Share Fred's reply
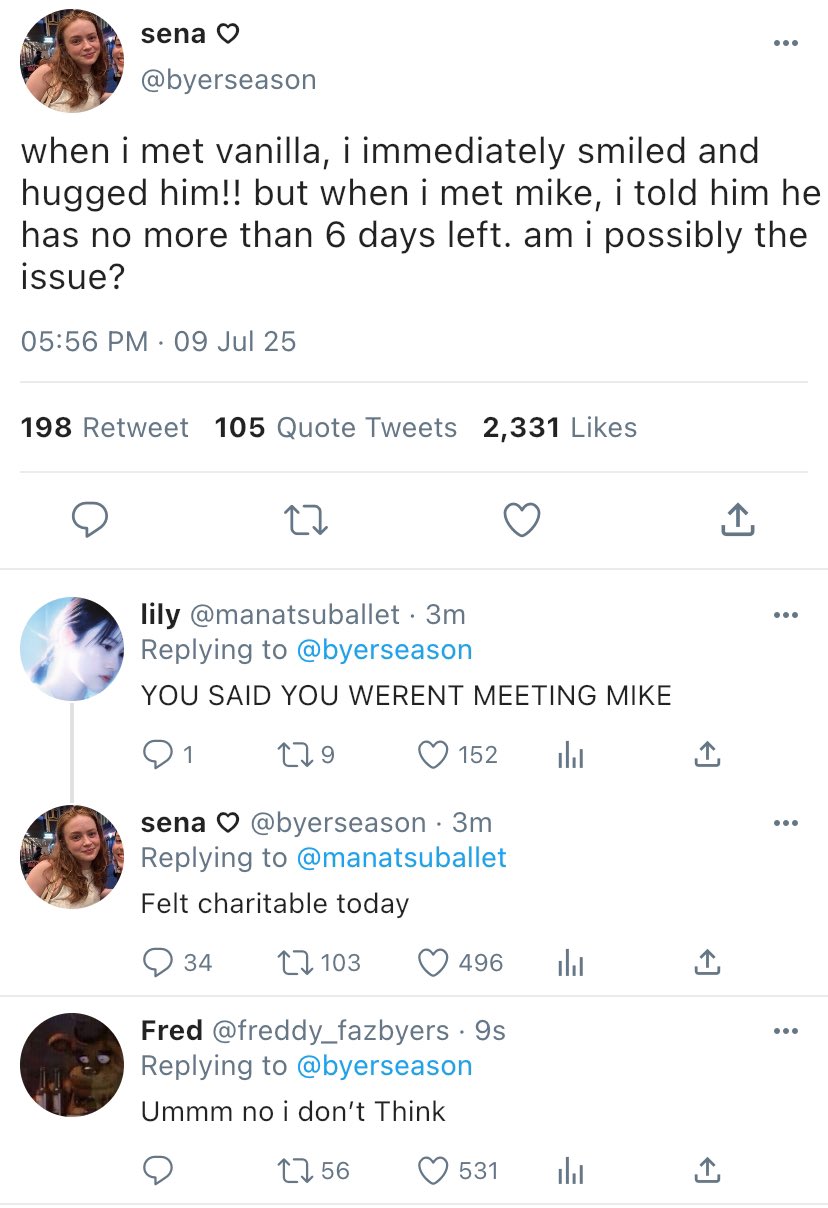The width and height of the screenshot is (828, 1208). (x=706, y=1170)
